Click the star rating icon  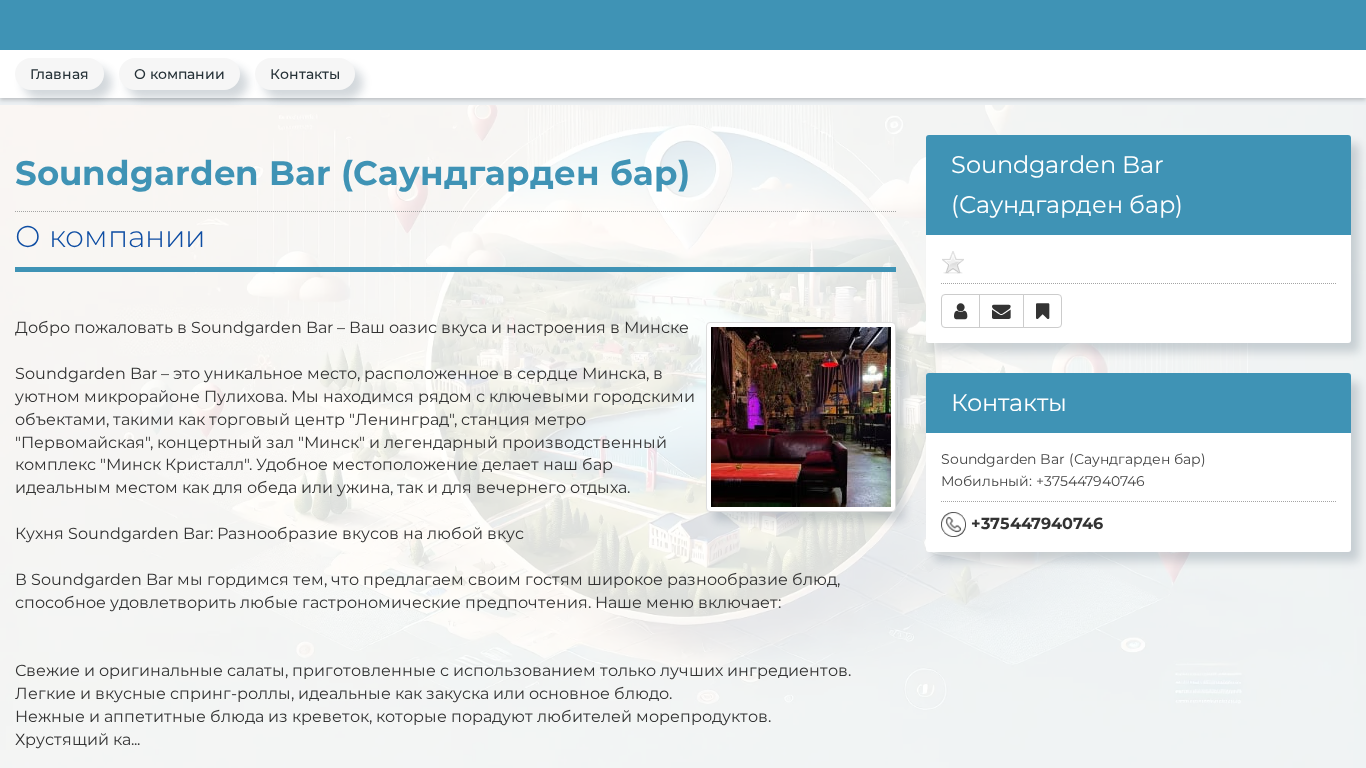click(953, 263)
